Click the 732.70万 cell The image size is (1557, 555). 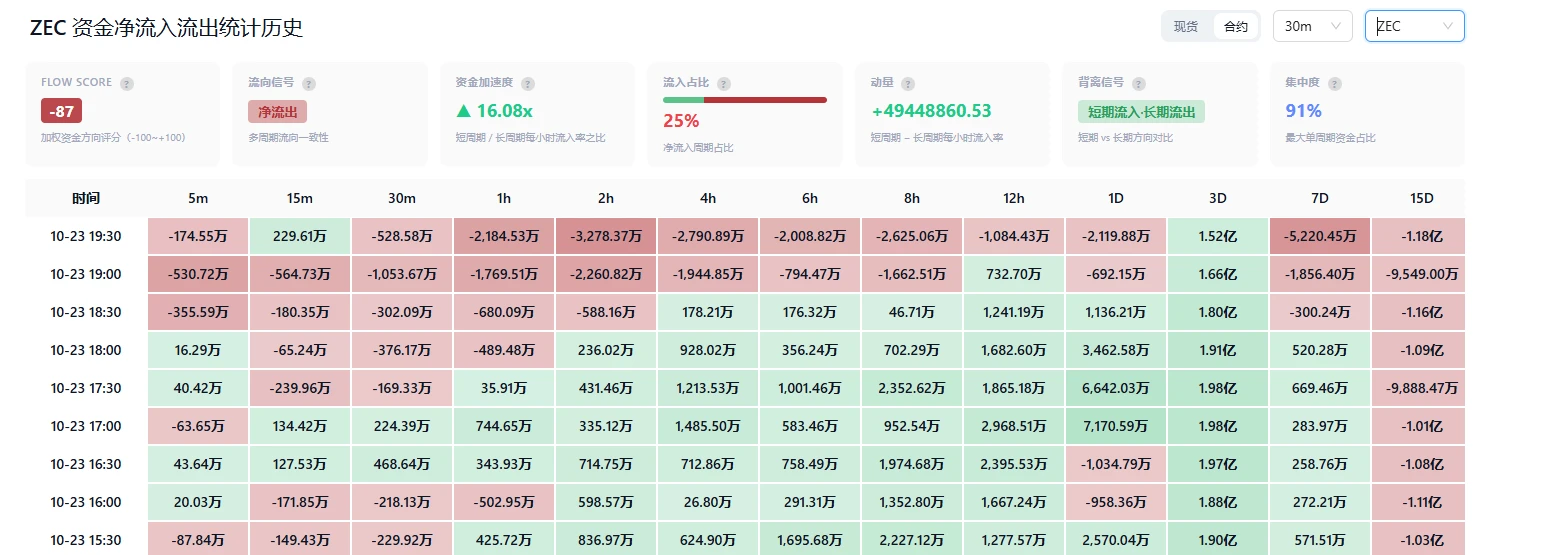point(1014,274)
